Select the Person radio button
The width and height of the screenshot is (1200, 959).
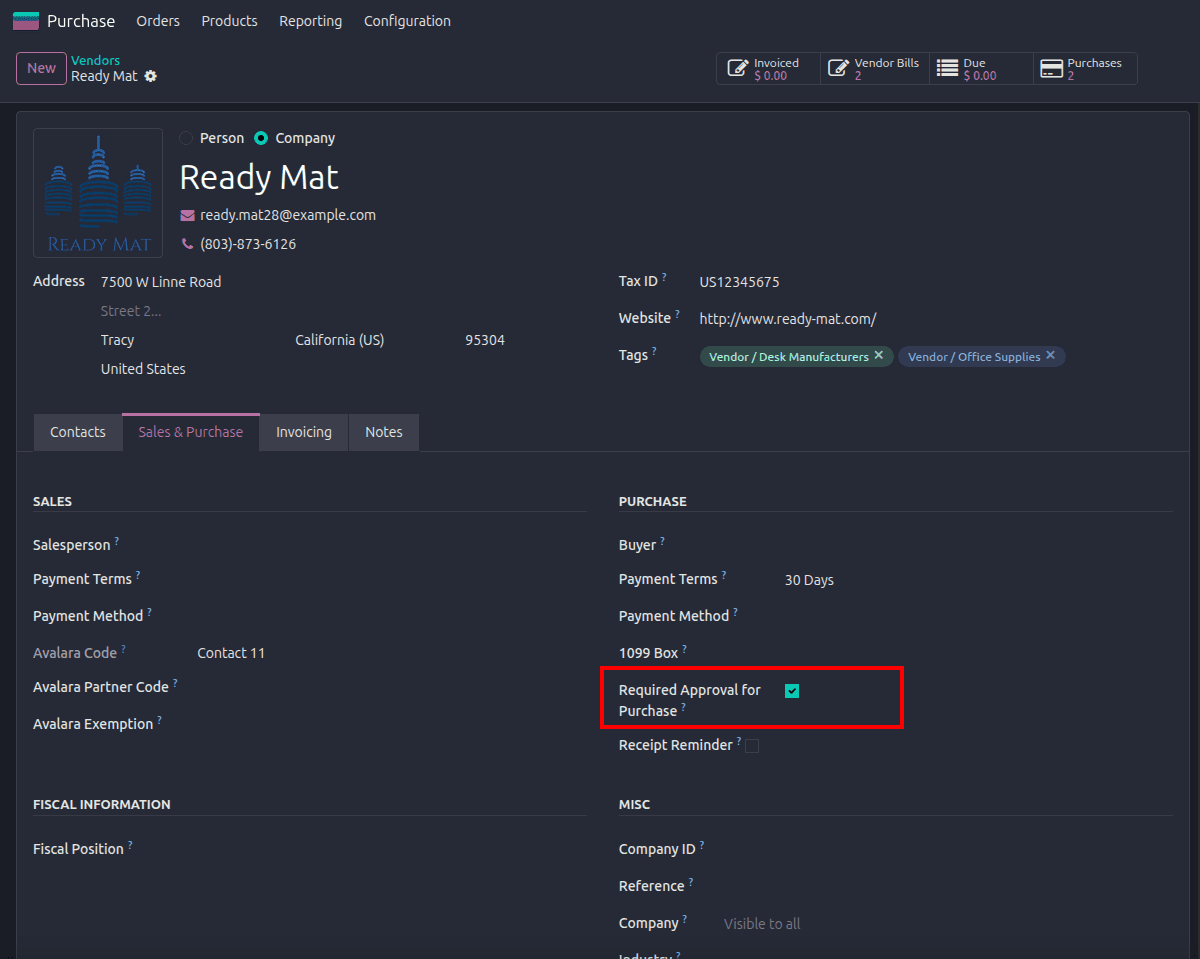pos(187,138)
